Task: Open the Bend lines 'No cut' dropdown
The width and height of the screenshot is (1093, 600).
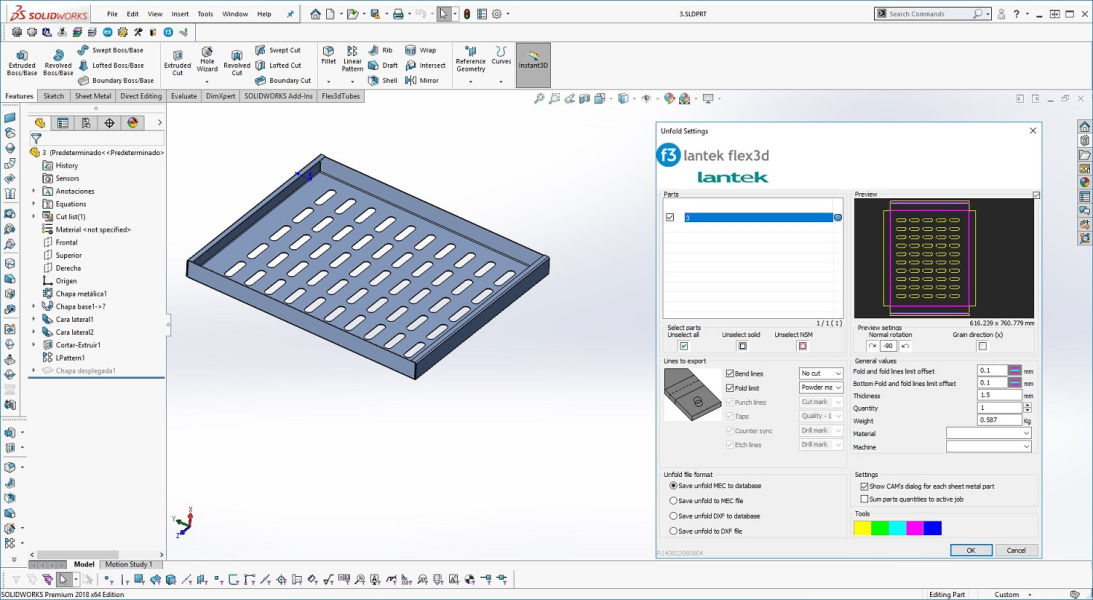Action: (x=821, y=374)
